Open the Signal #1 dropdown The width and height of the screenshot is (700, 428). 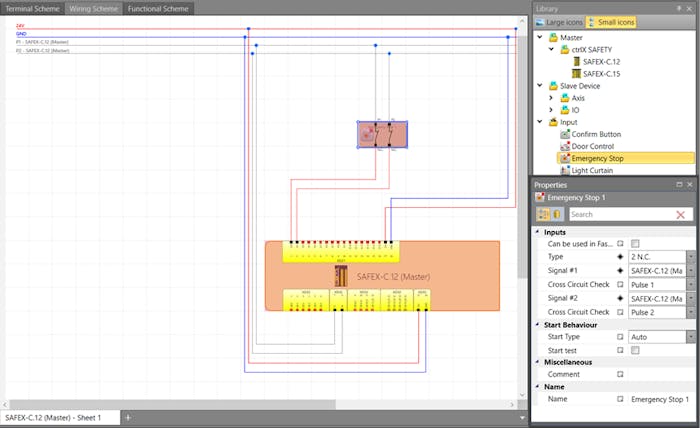tap(691, 270)
